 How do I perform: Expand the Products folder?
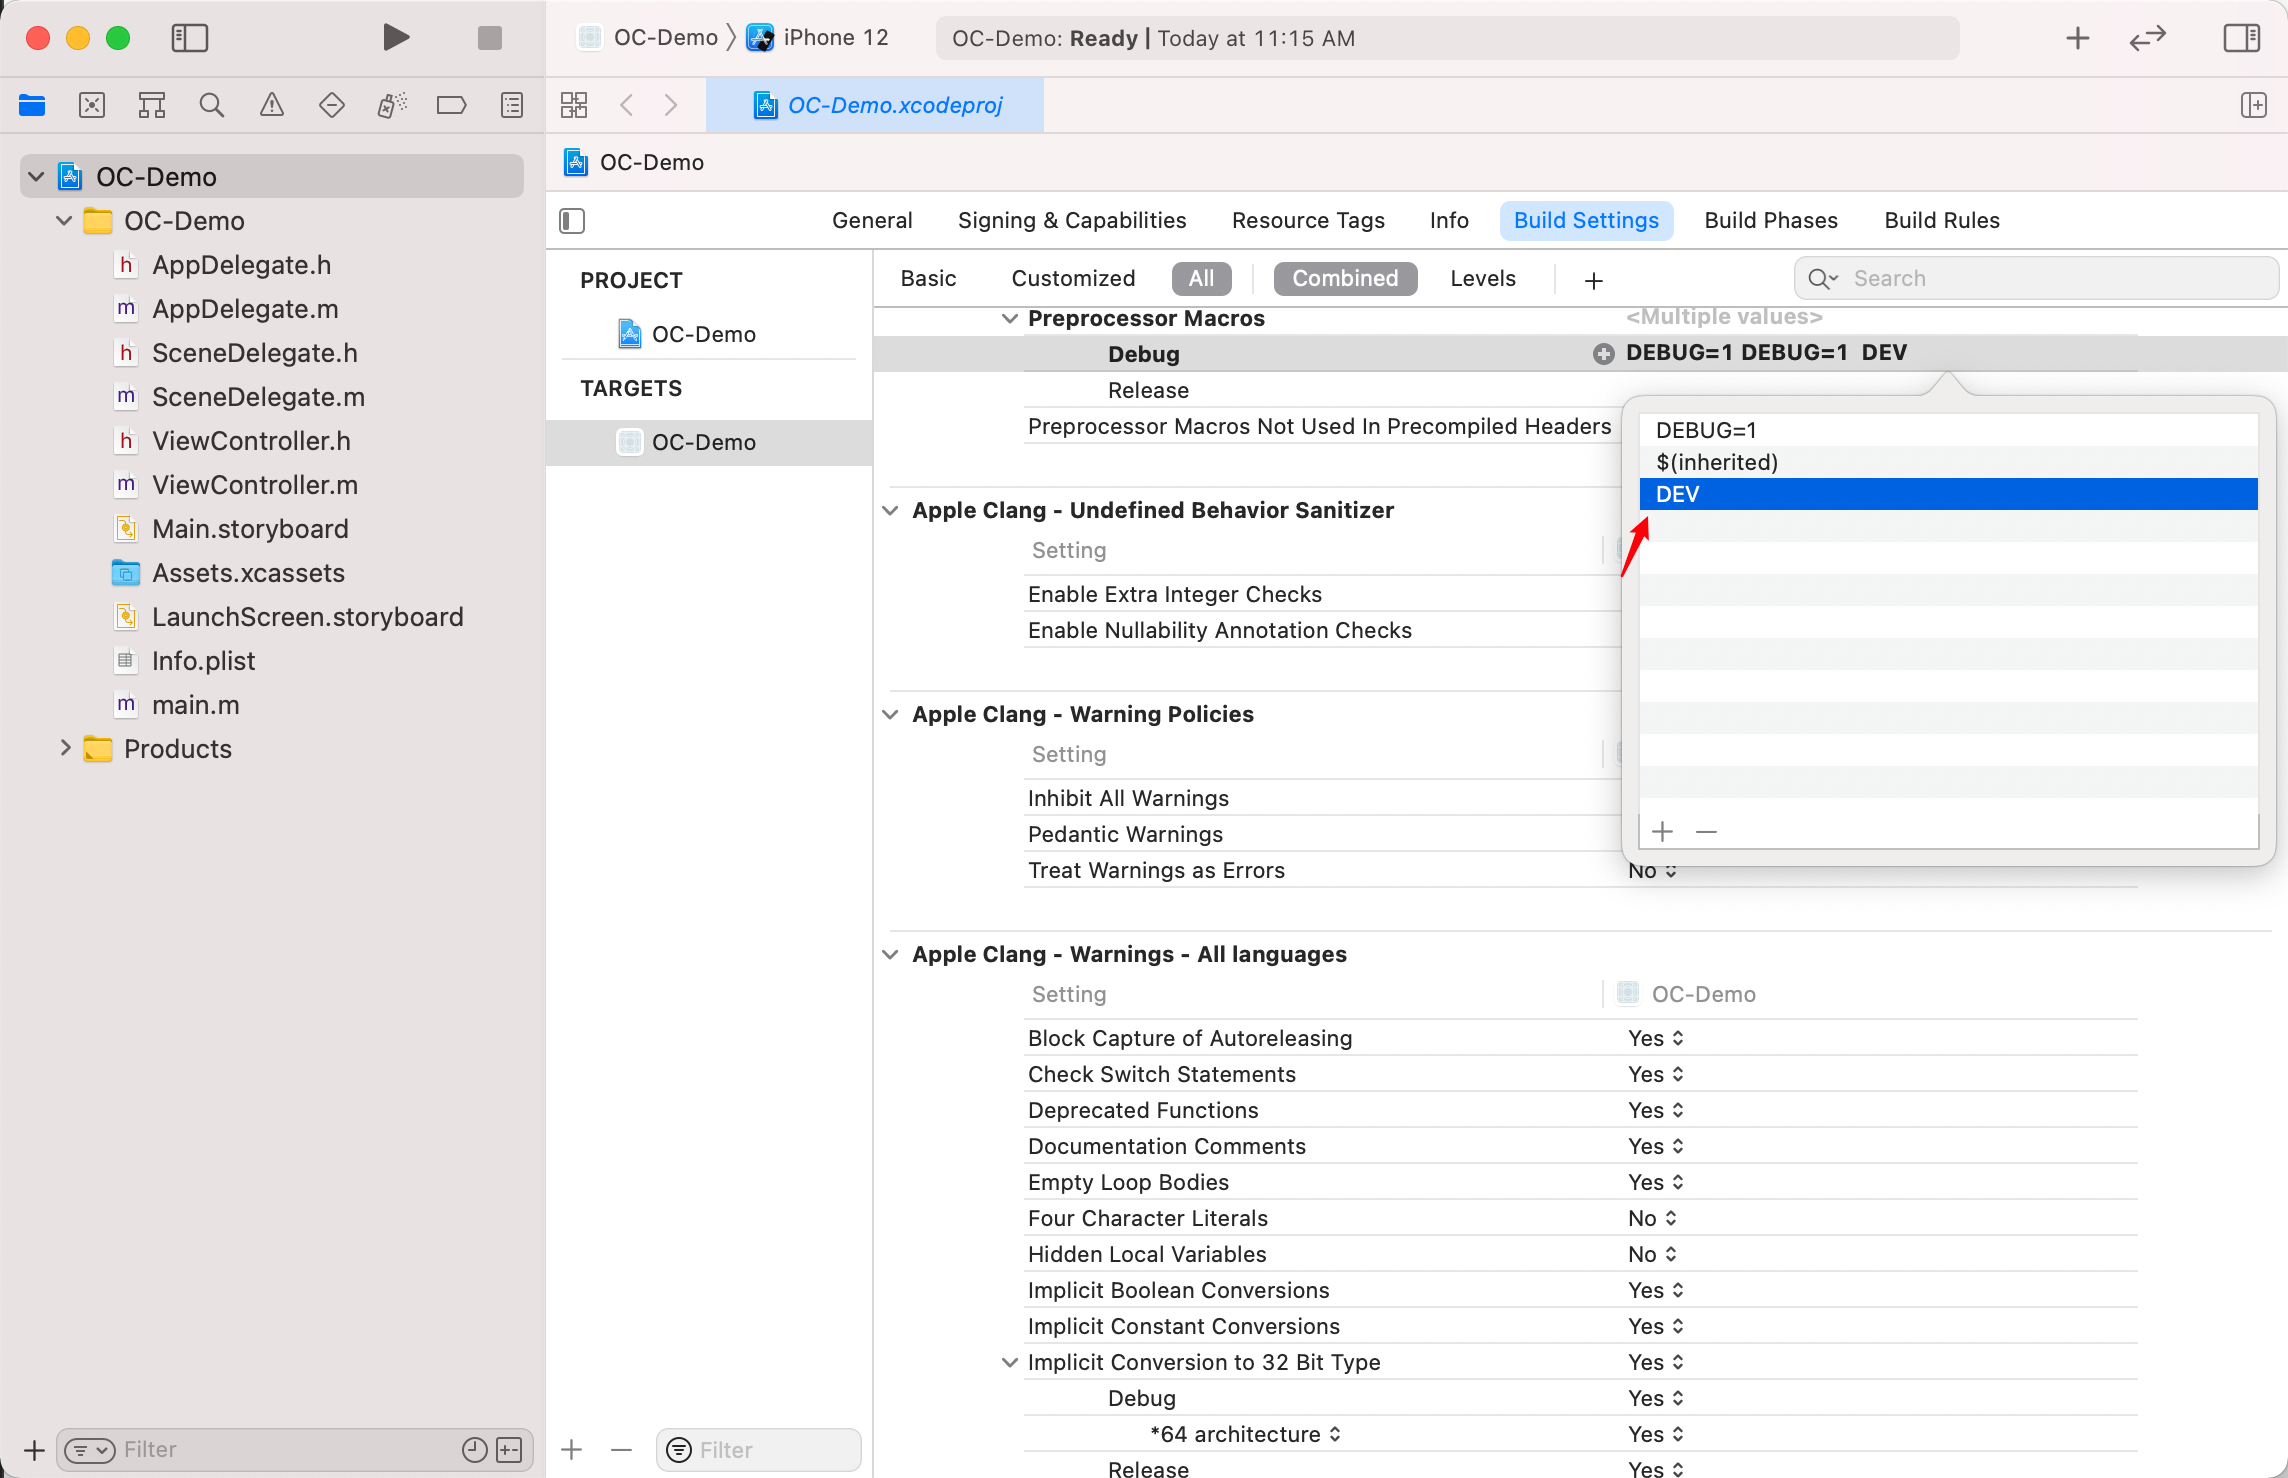click(x=65, y=748)
